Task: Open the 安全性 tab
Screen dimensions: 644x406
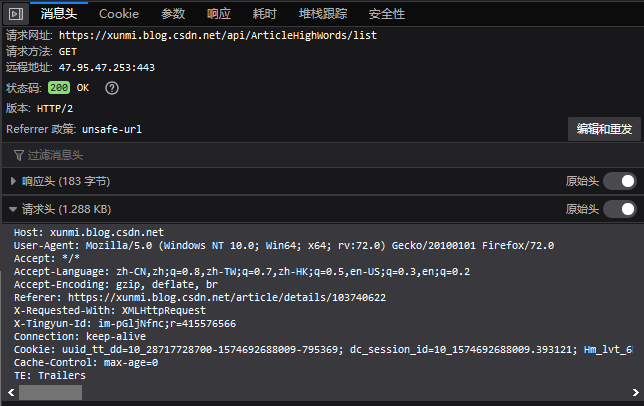Action: [x=386, y=14]
